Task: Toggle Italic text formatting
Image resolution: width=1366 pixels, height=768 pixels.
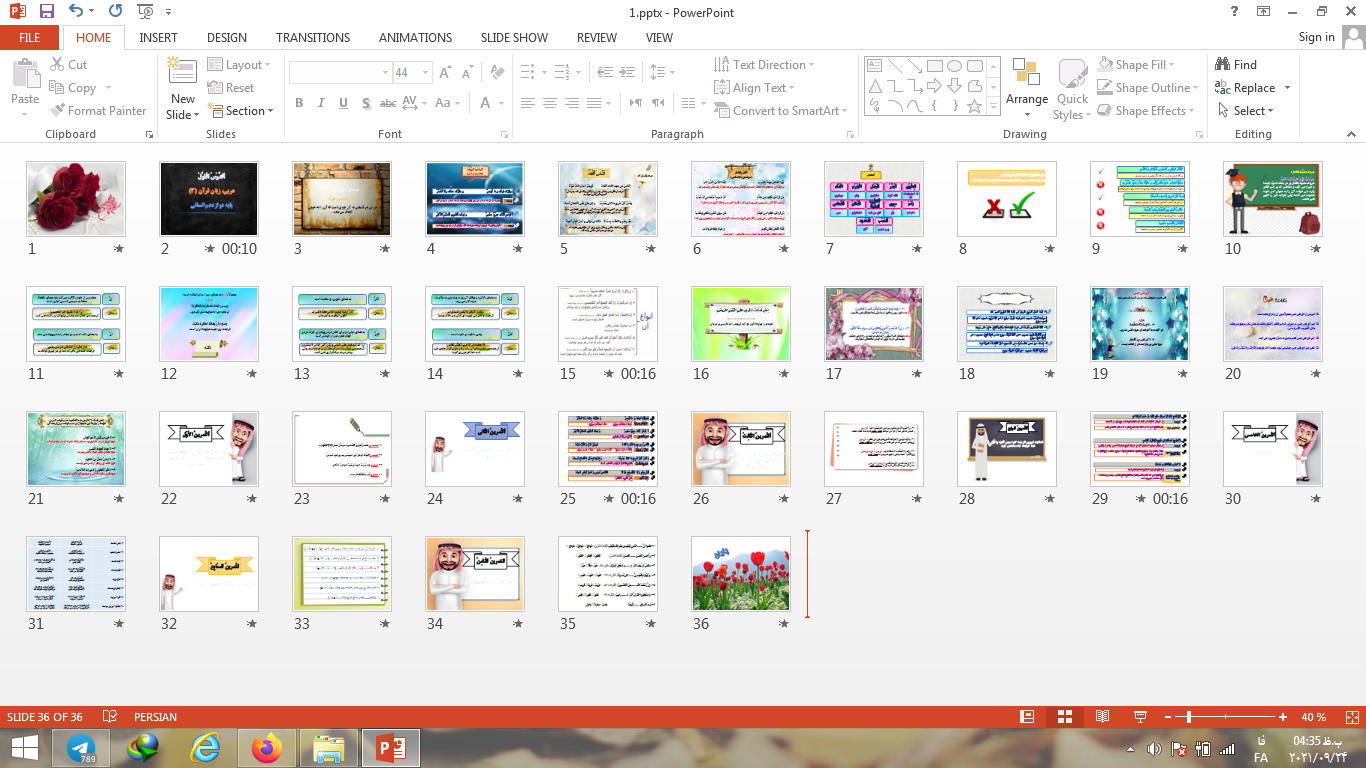Action: [321, 103]
